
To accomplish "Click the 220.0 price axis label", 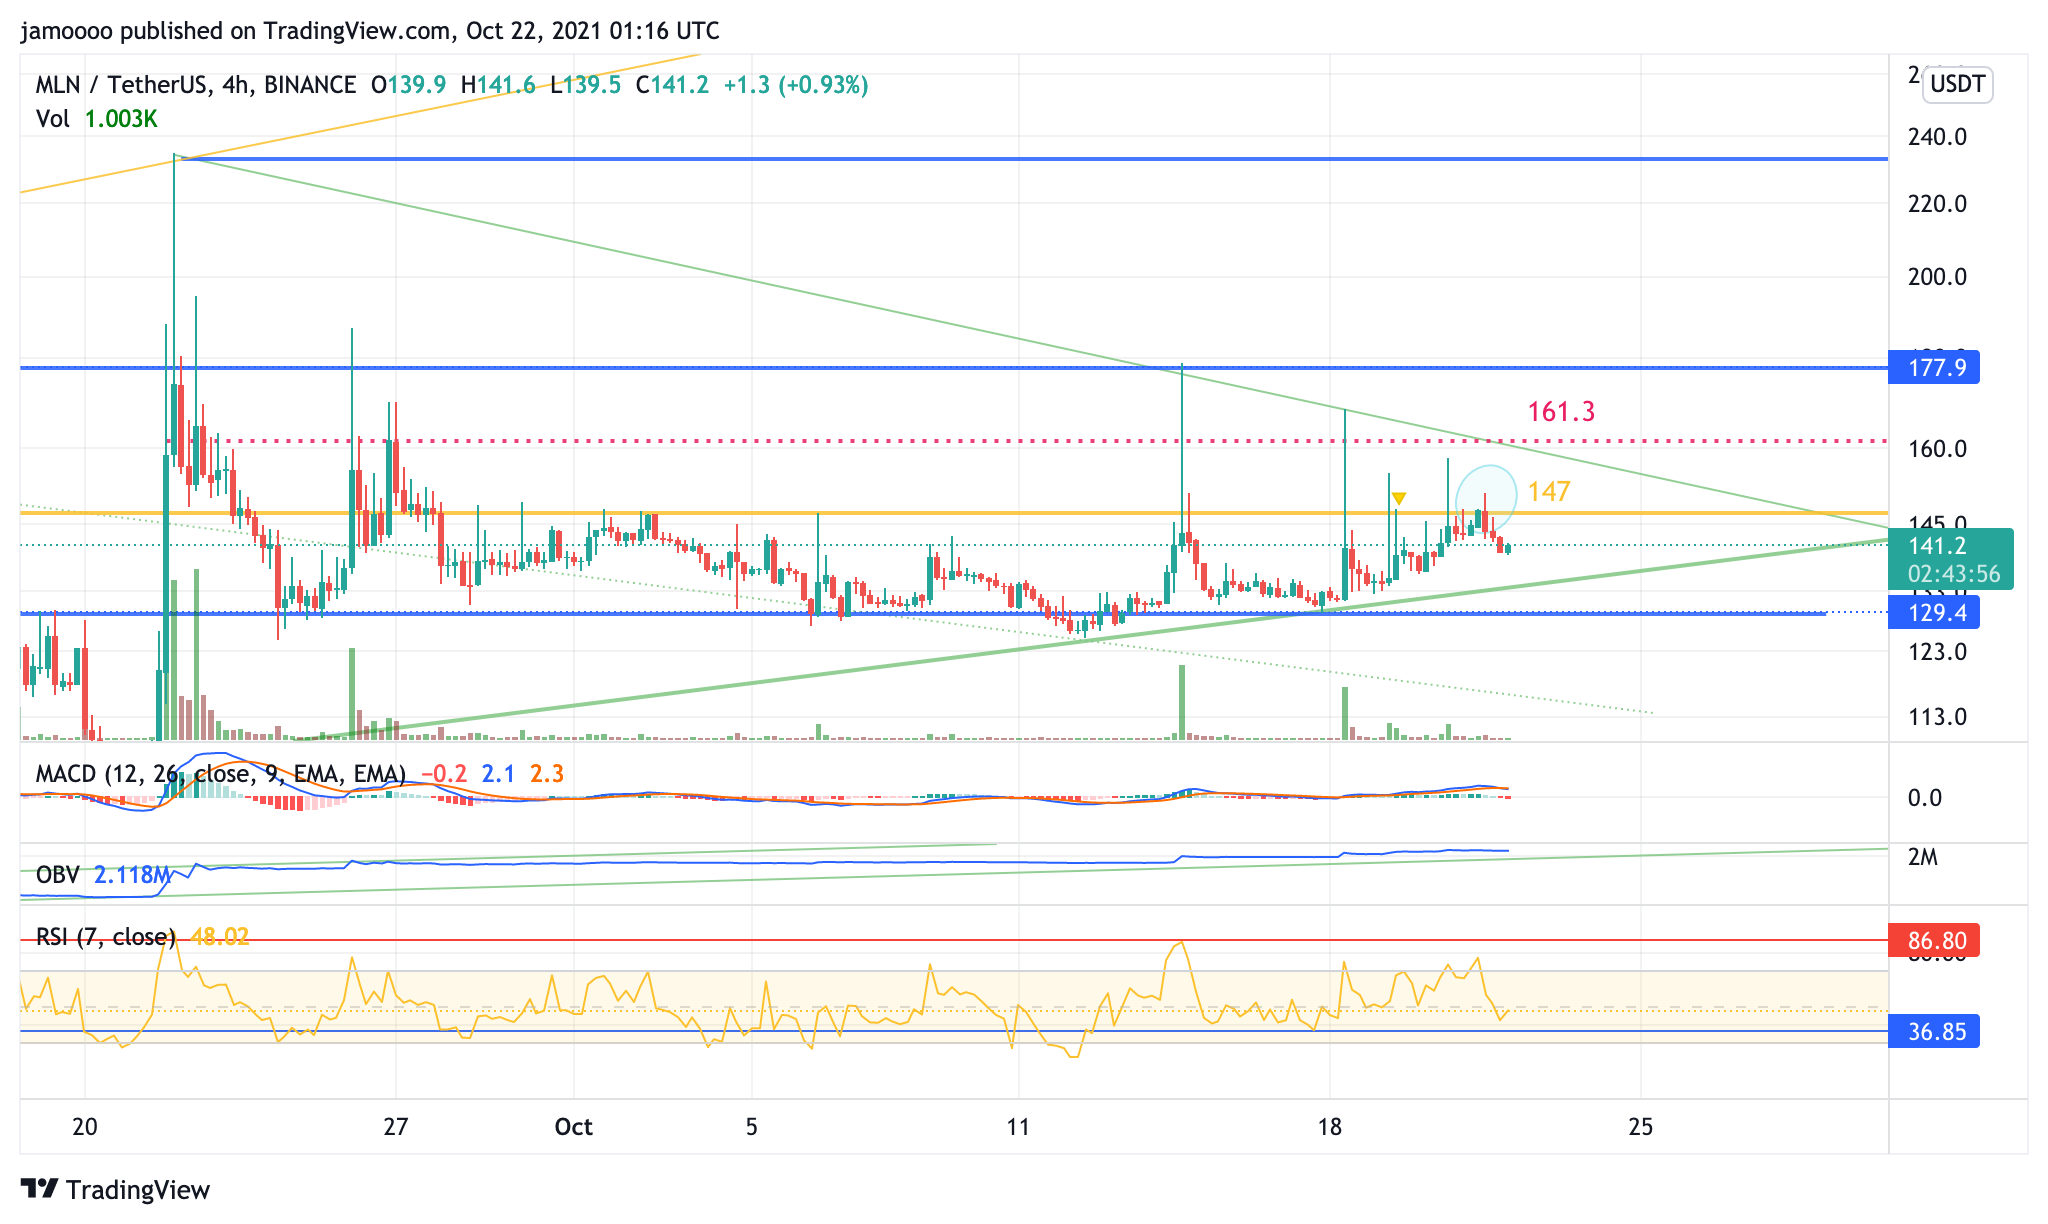I will tap(1937, 204).
